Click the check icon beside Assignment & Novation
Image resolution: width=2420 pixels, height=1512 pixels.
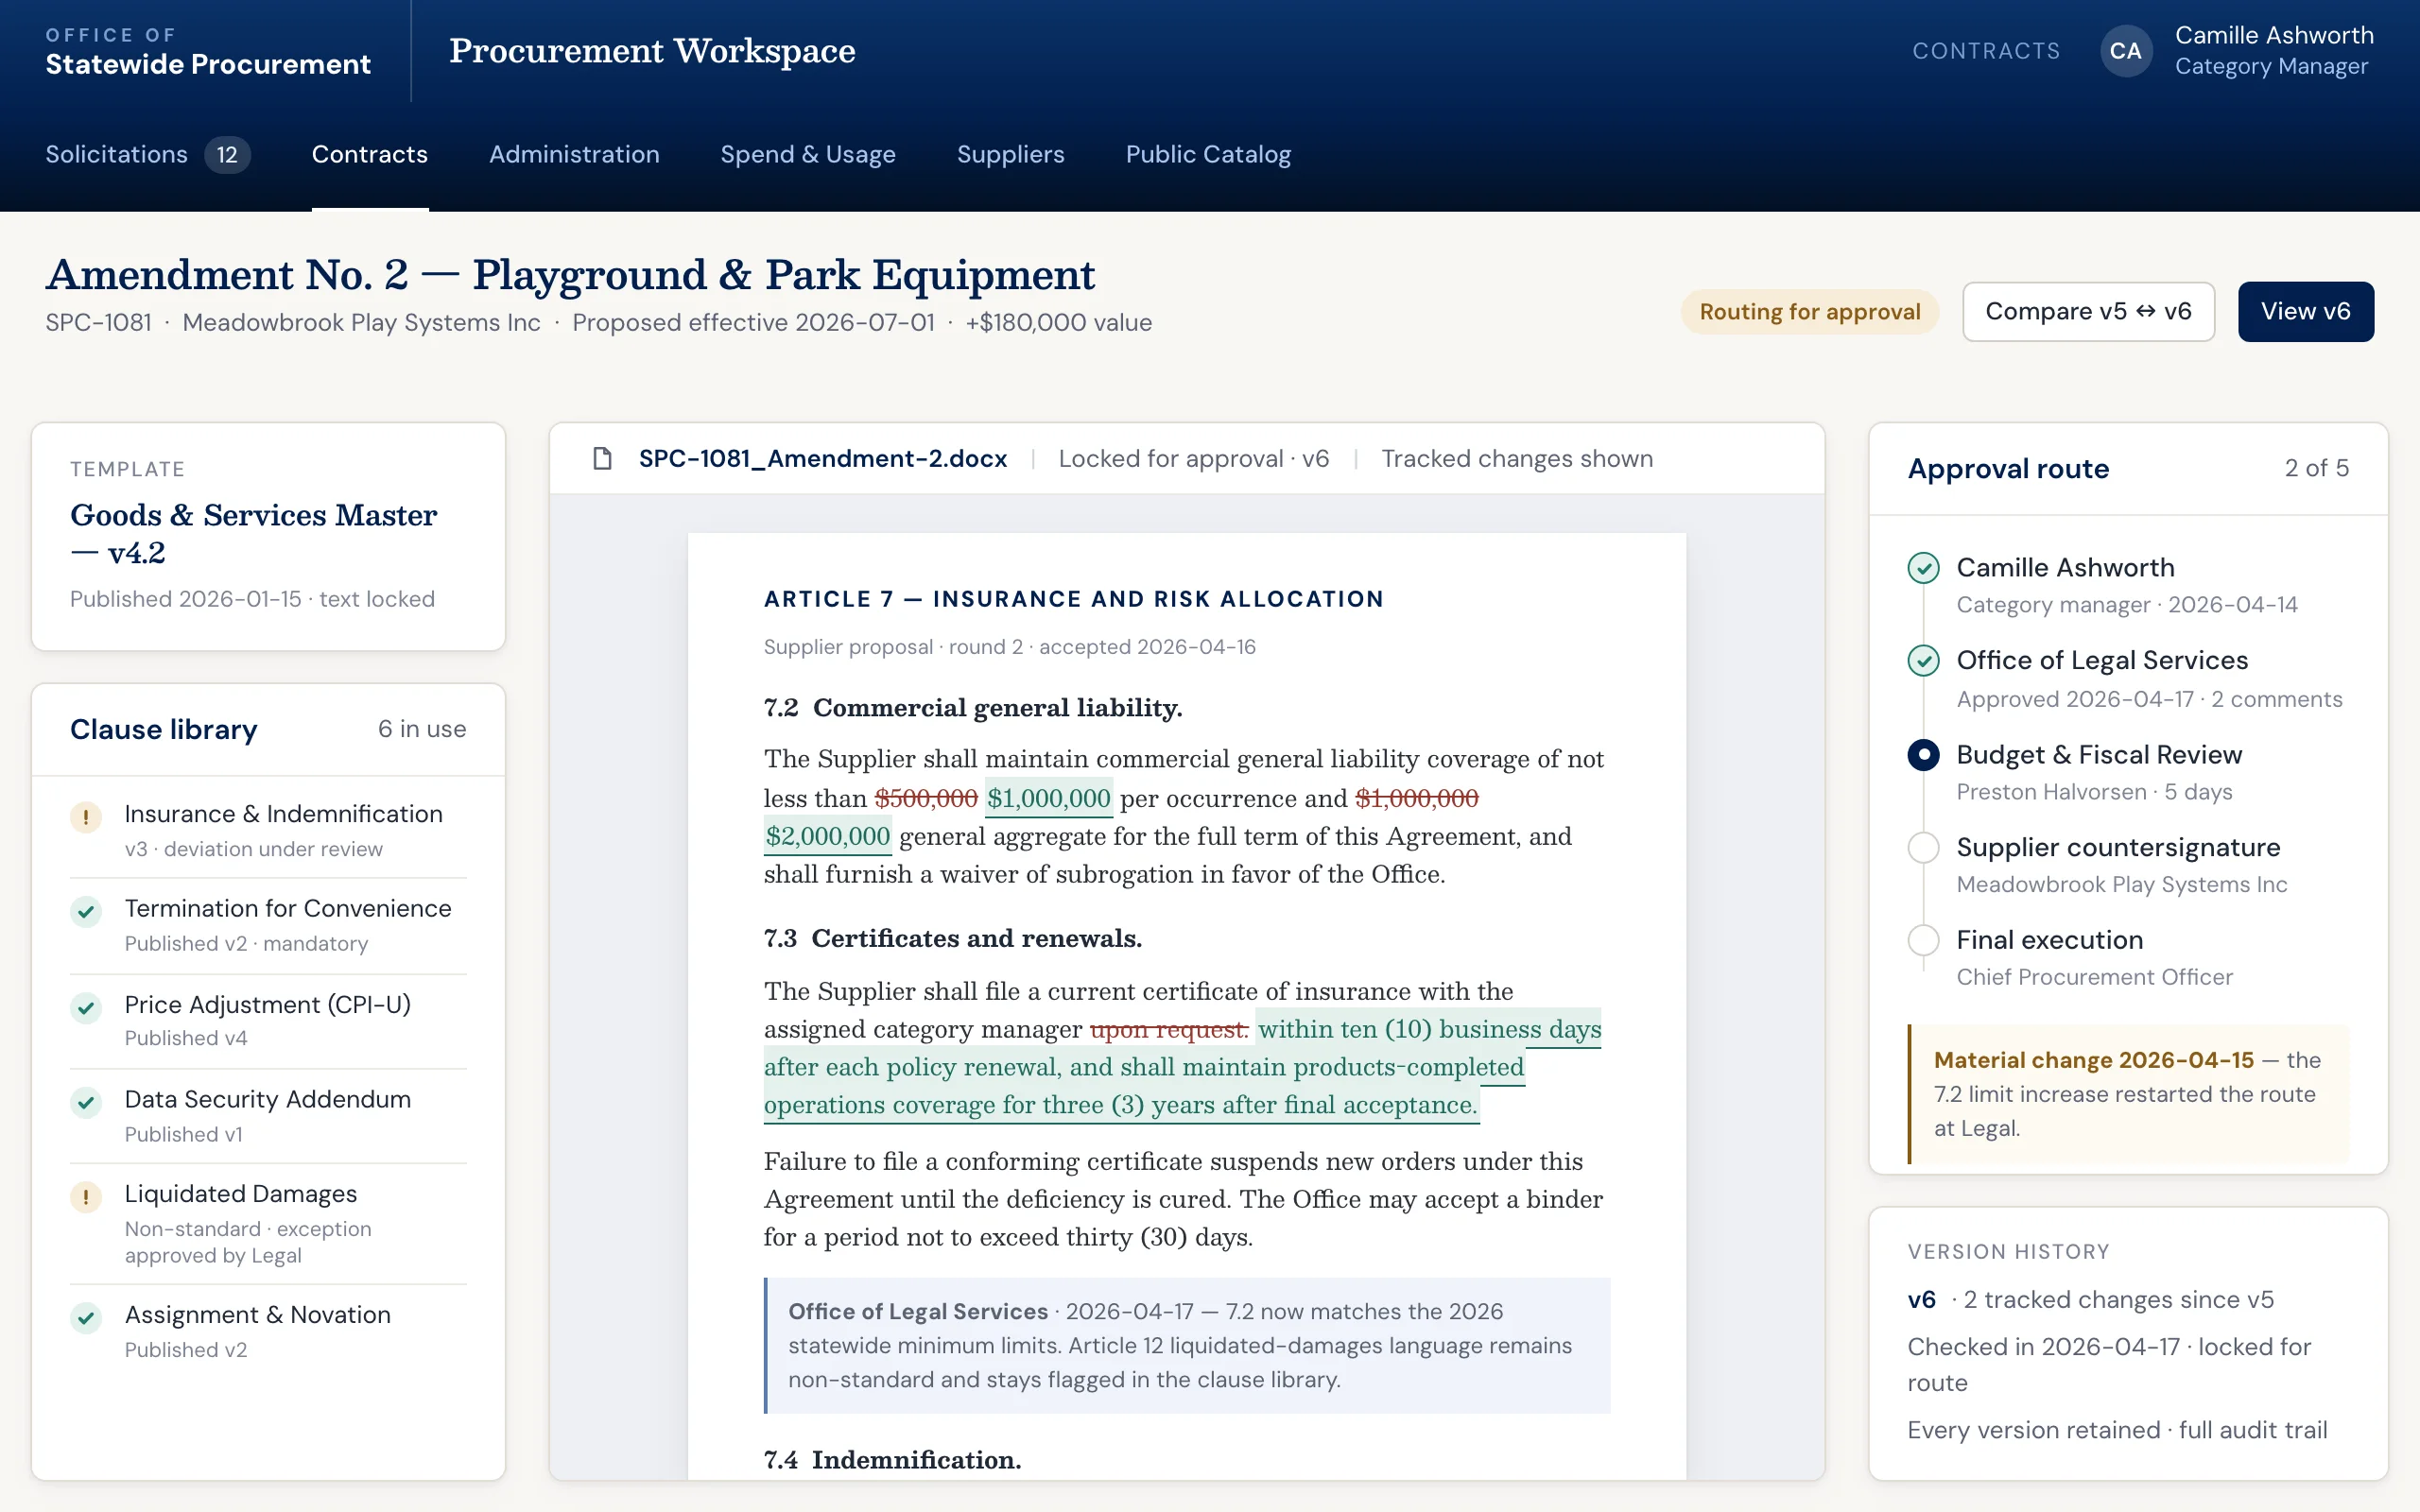pos(86,1317)
